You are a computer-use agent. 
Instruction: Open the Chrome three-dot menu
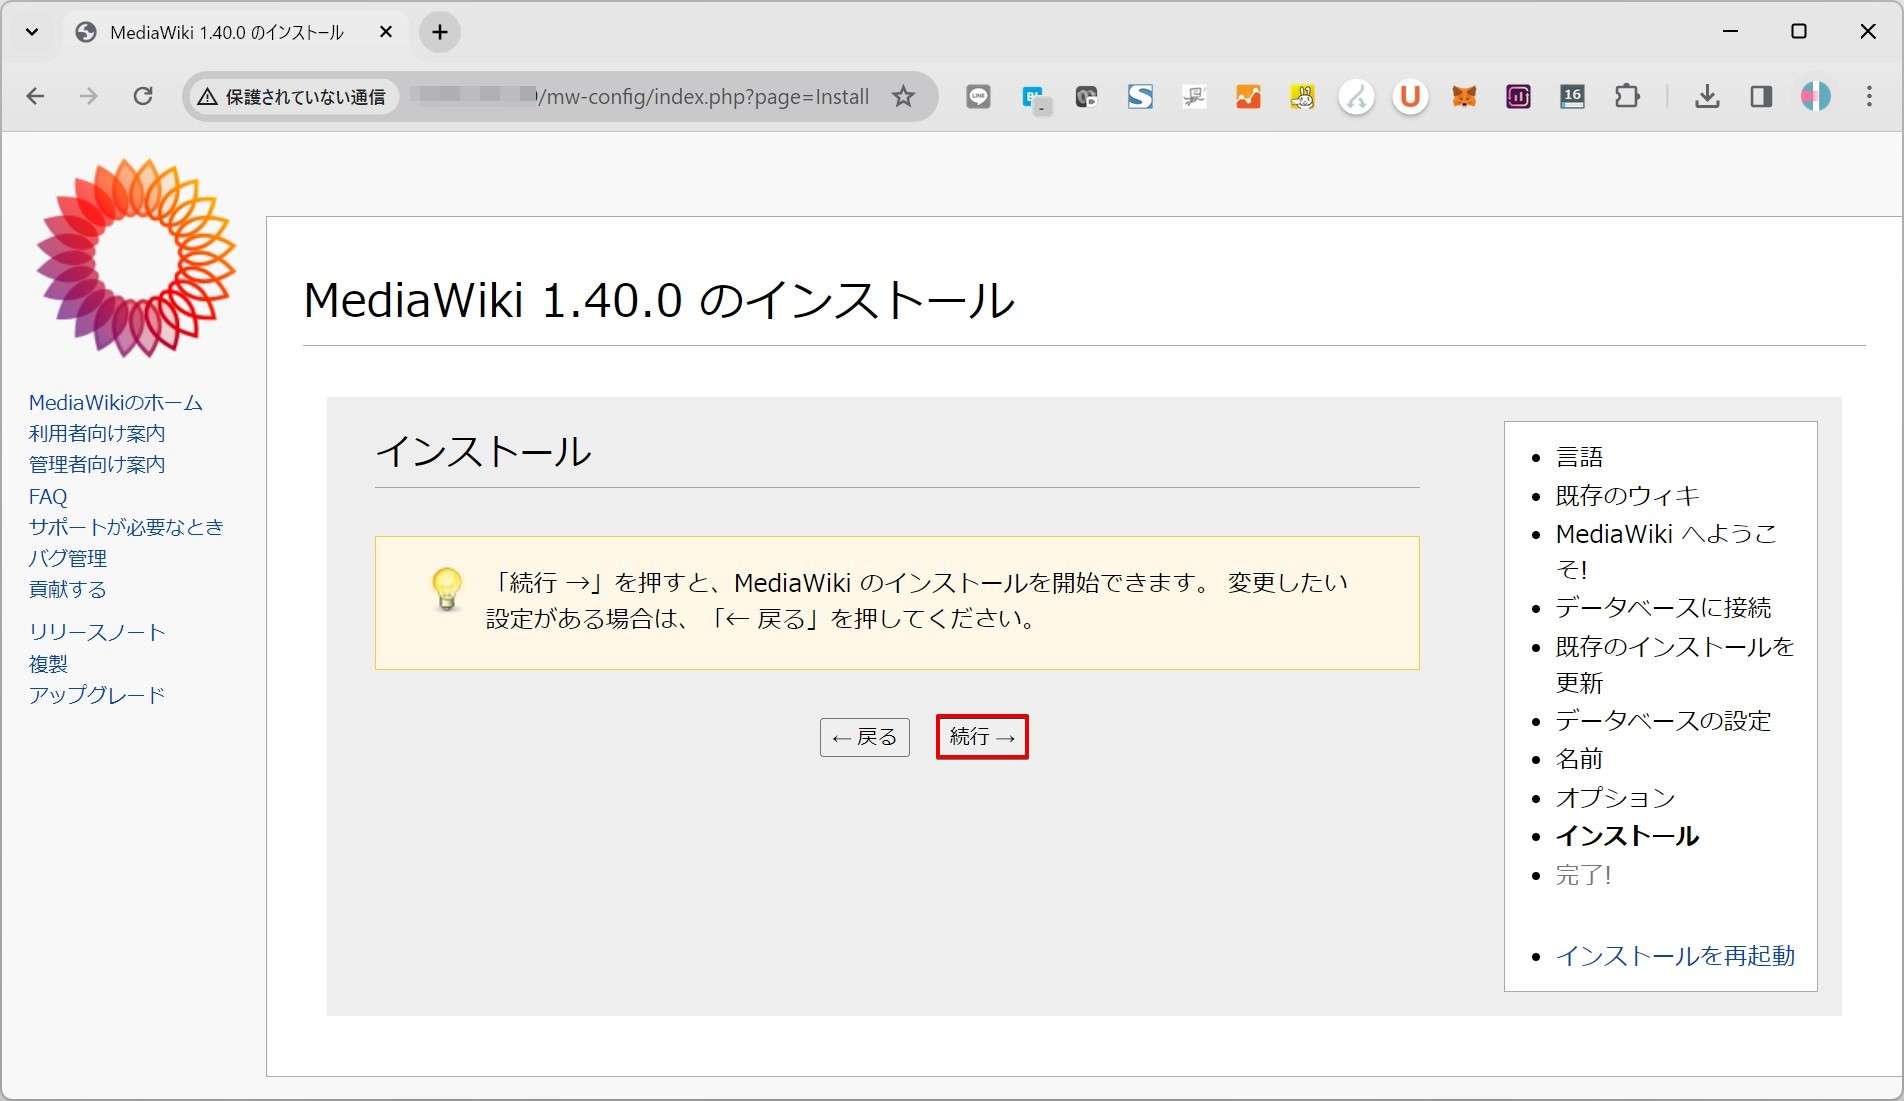(1868, 97)
